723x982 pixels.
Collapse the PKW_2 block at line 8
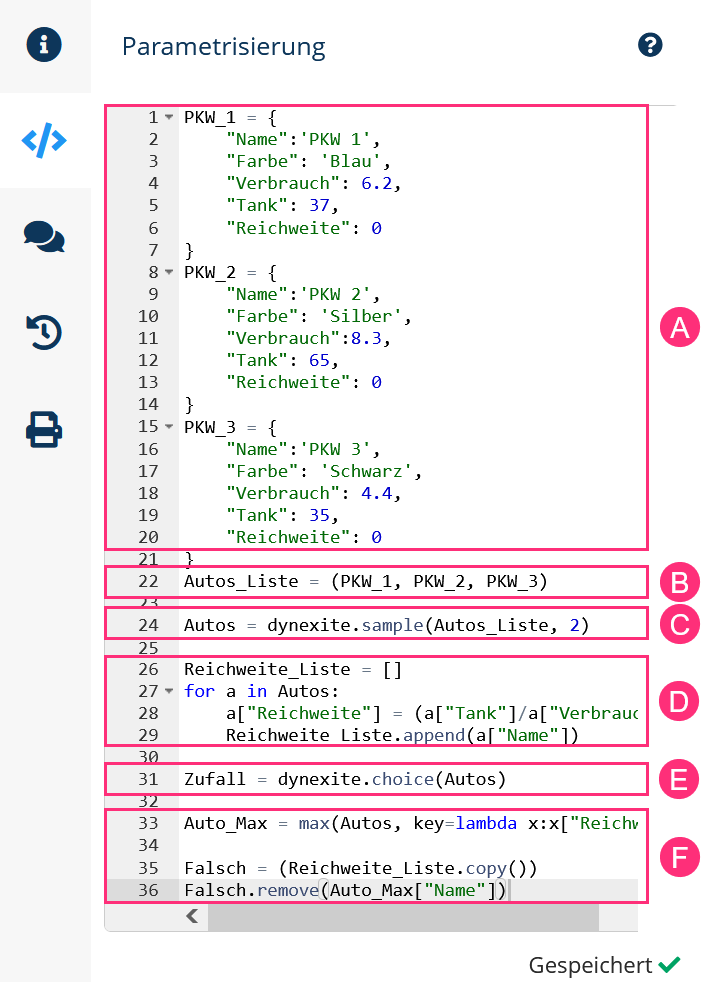click(169, 272)
